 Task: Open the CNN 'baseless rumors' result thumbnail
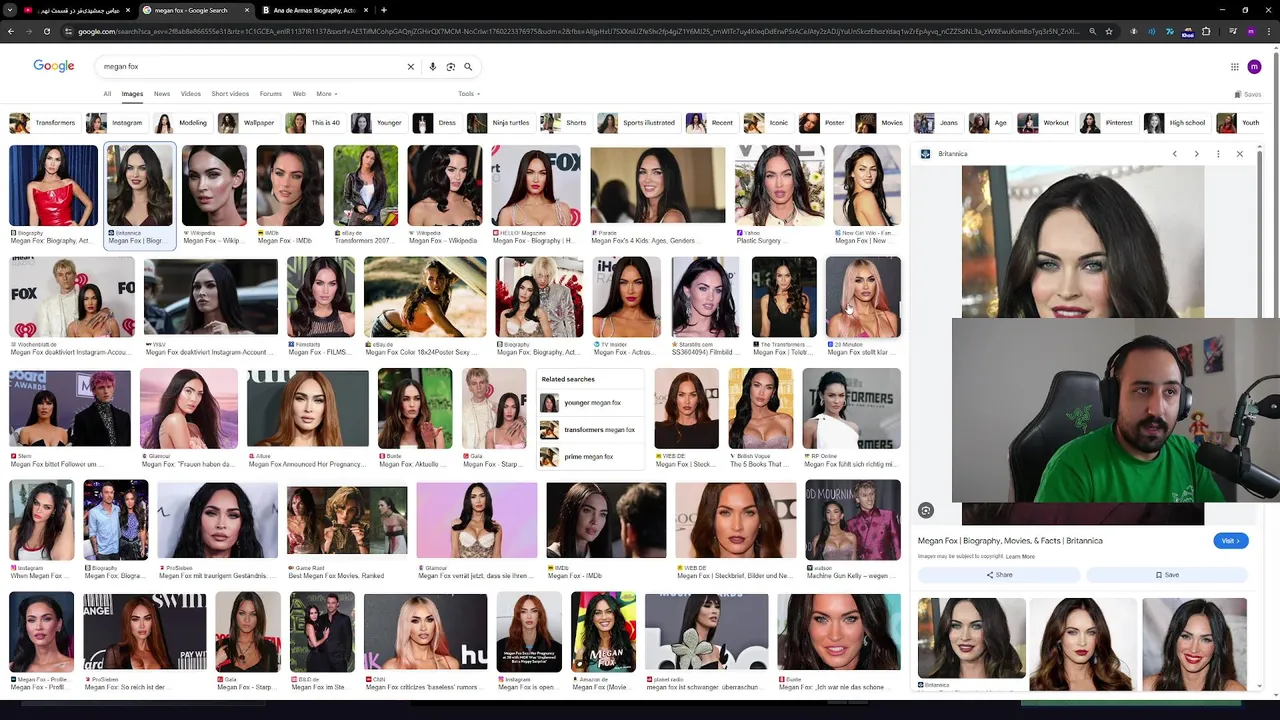[425, 632]
